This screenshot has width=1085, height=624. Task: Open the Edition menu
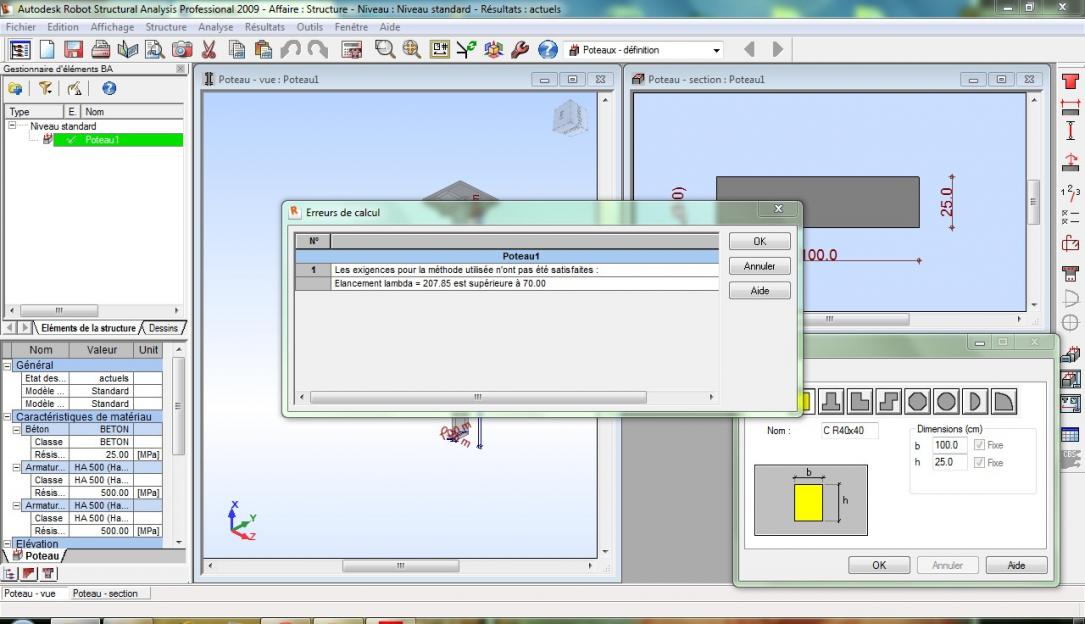[63, 27]
